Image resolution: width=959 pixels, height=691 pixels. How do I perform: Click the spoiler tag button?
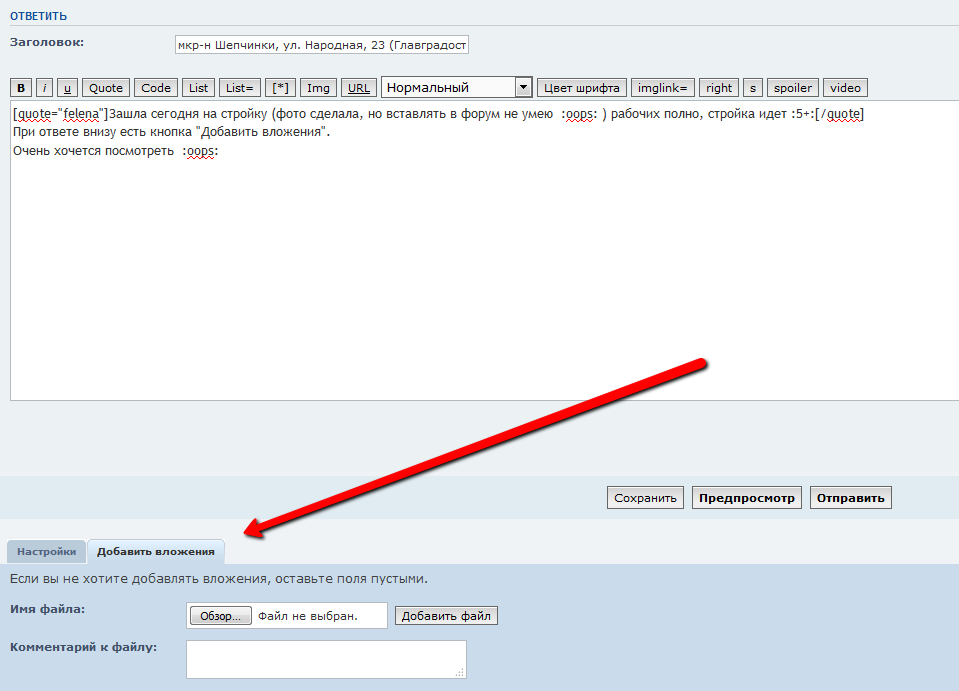tap(793, 88)
